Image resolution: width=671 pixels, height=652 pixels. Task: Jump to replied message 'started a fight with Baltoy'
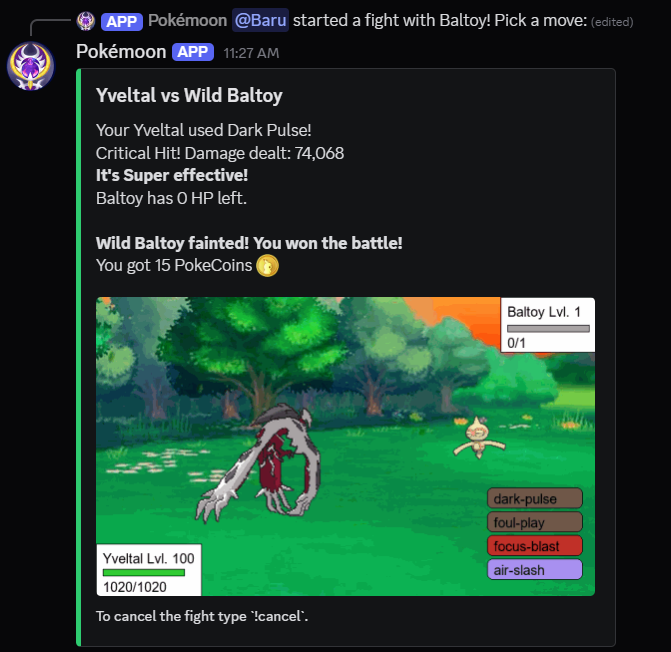pyautogui.click(x=440, y=20)
